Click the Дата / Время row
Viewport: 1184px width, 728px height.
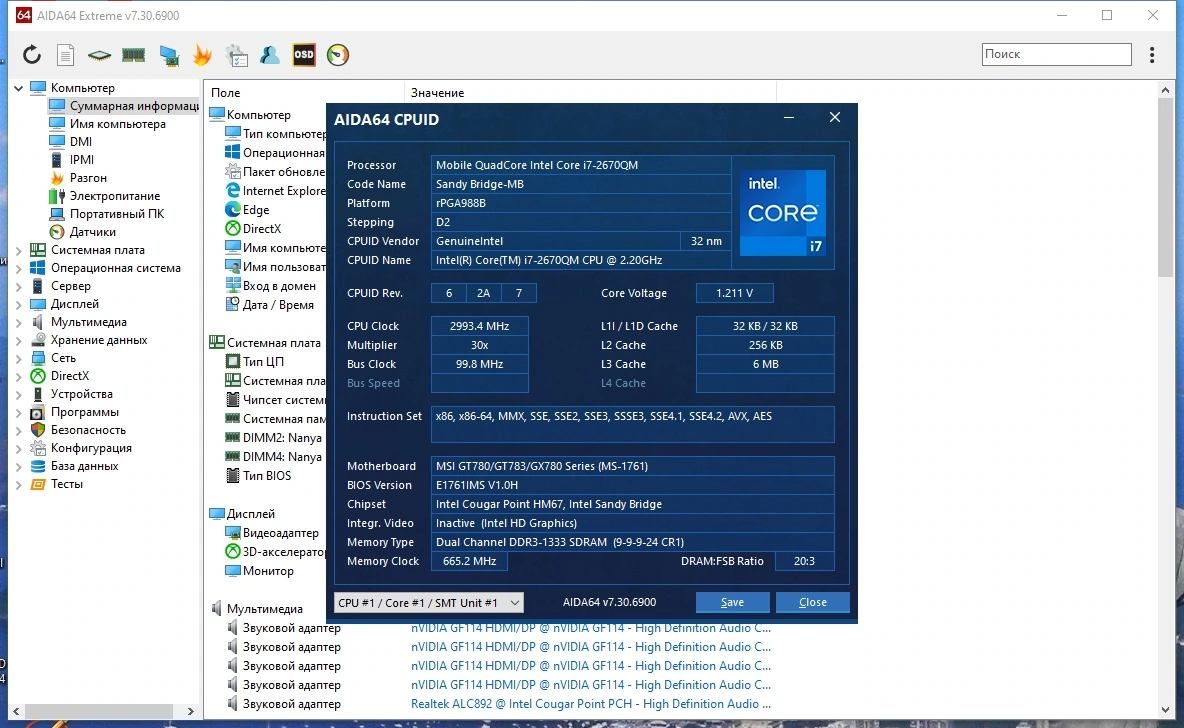tap(270, 304)
